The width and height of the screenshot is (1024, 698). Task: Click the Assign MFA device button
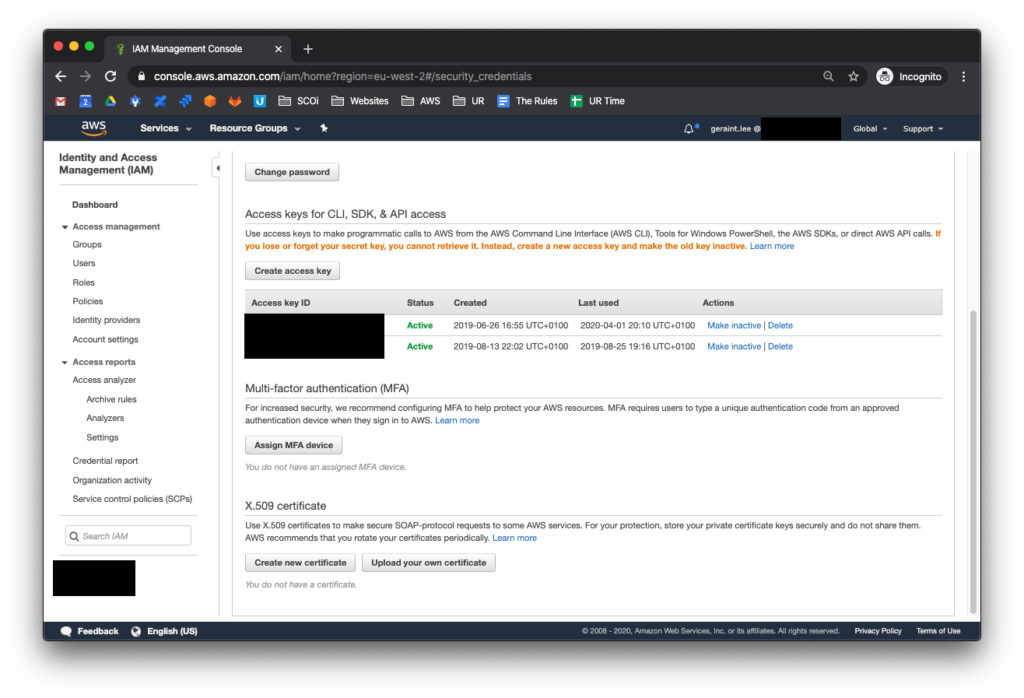point(293,445)
